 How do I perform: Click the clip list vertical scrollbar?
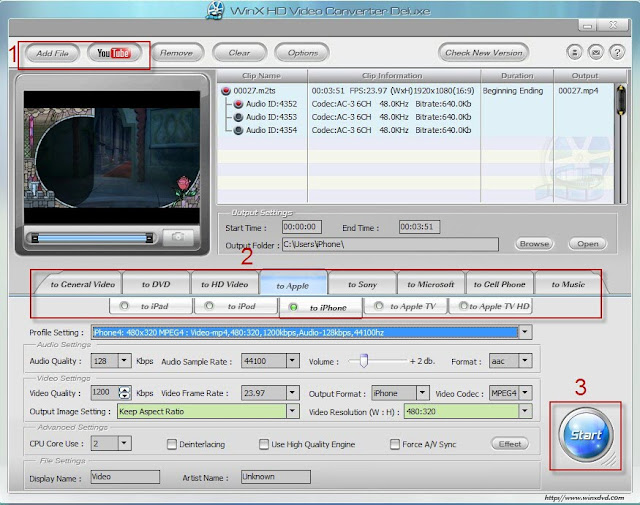[620, 143]
